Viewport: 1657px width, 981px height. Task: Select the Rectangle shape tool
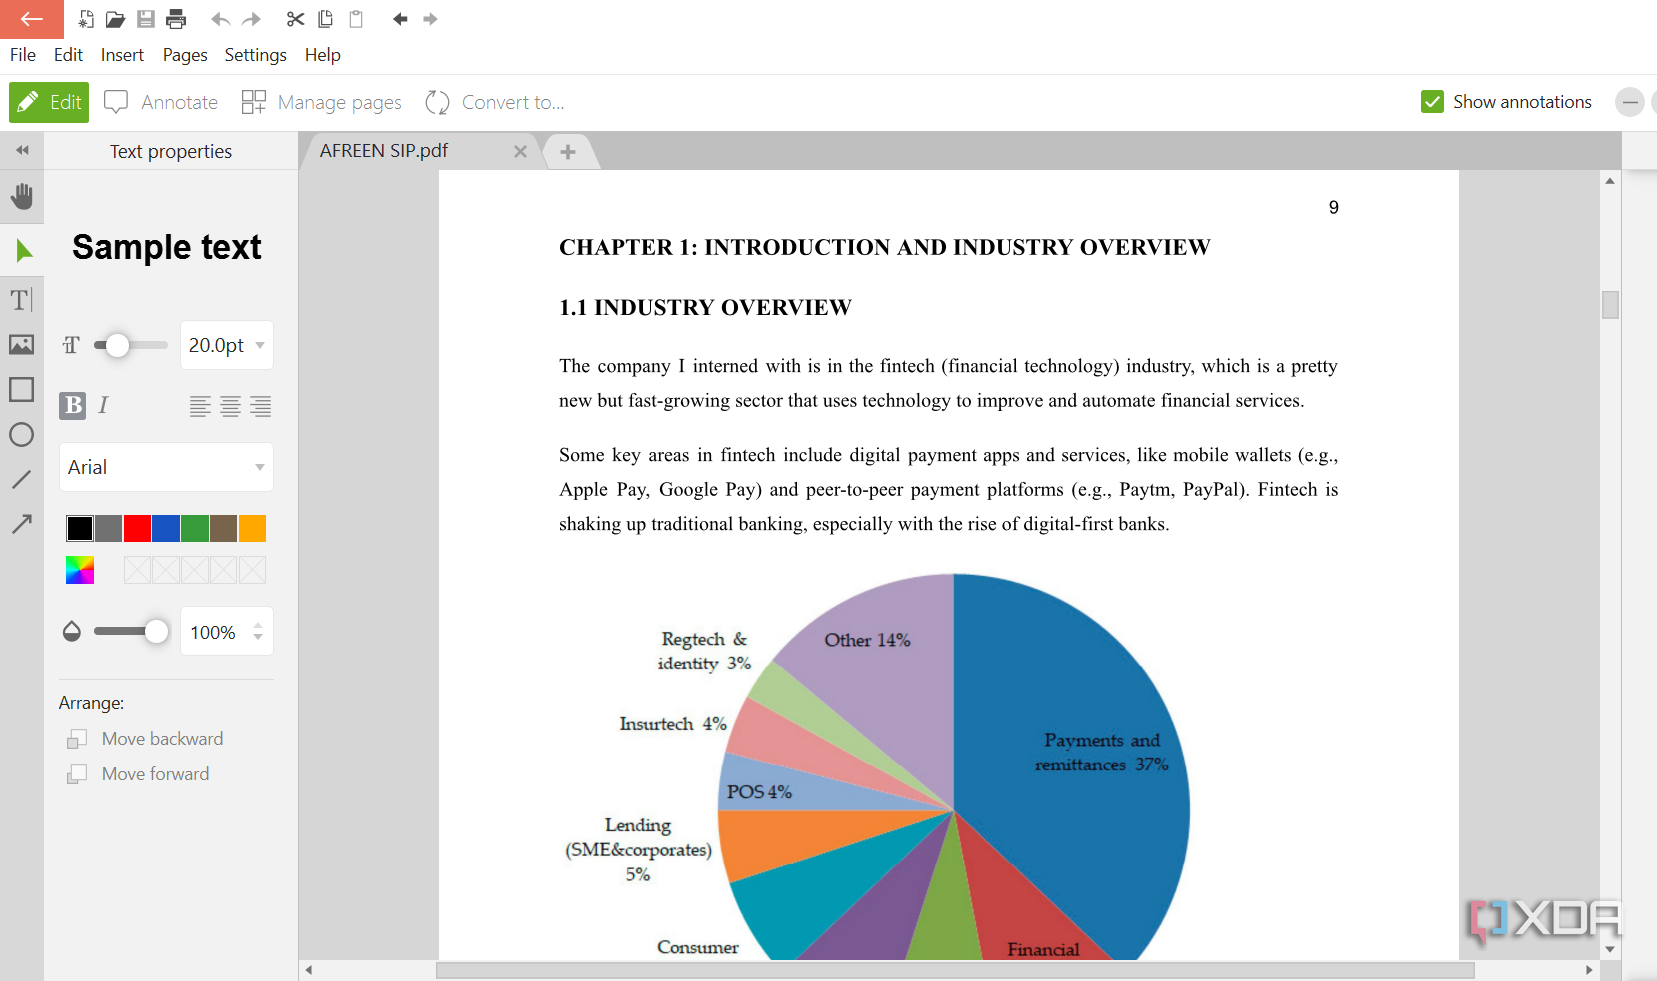coord(22,389)
